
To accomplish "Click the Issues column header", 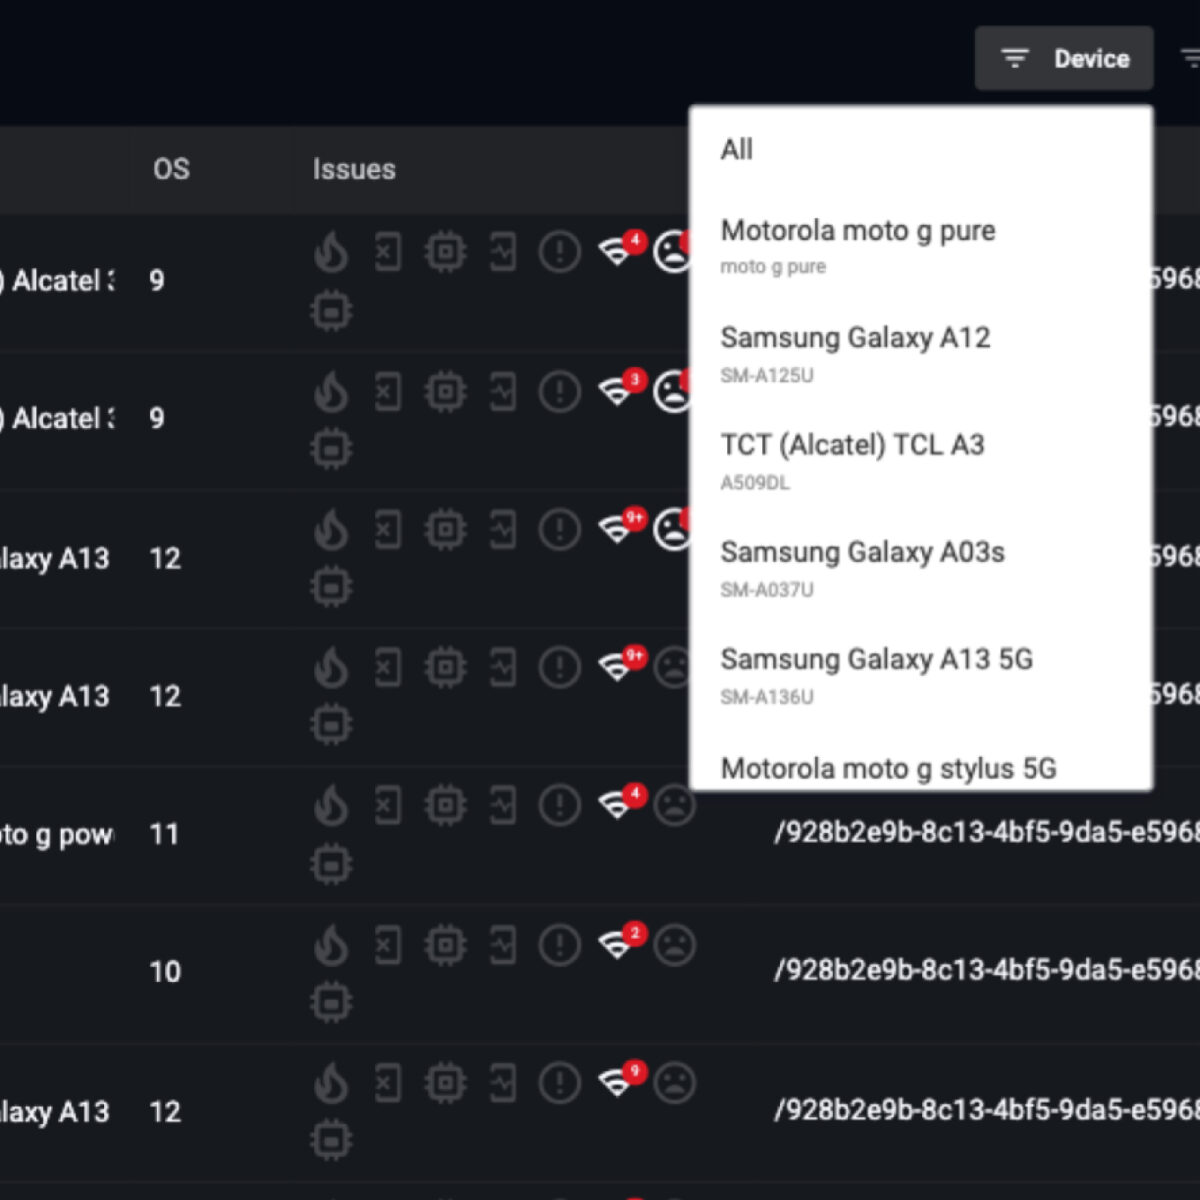I will coord(353,169).
